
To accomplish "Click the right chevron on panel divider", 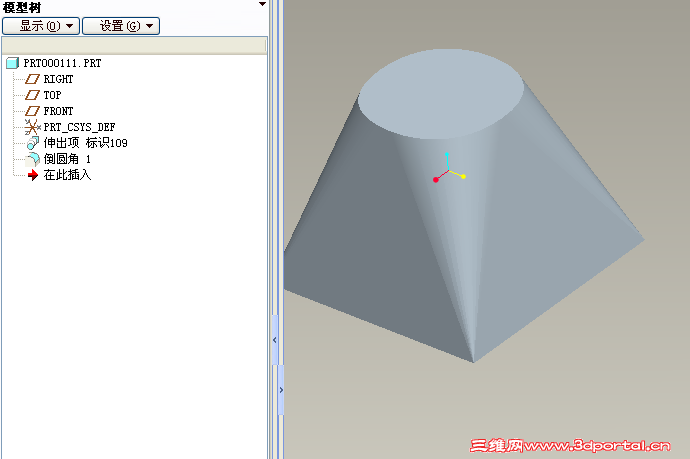I will [x=281, y=390].
